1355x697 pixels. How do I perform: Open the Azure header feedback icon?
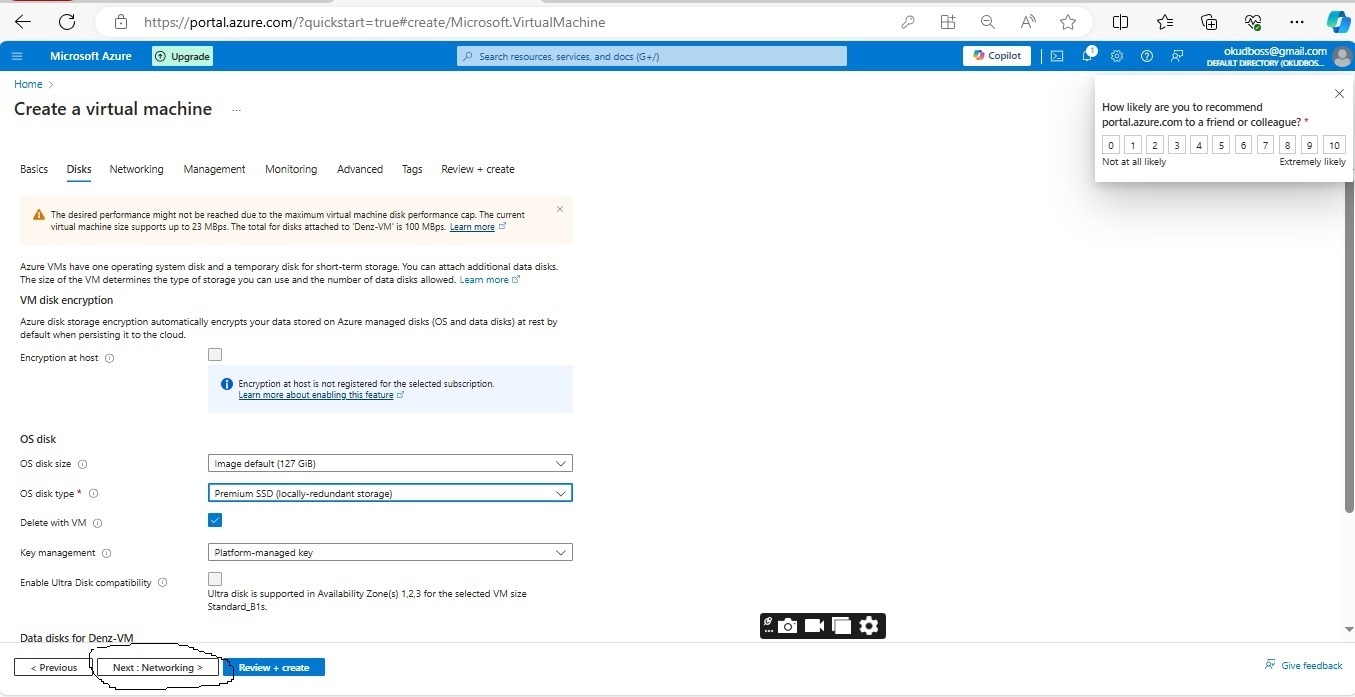tap(1177, 56)
